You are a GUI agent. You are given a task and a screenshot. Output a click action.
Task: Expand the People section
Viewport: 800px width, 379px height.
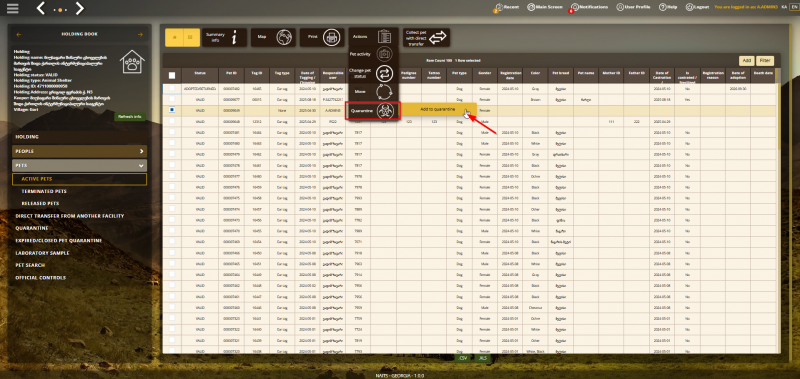[x=80, y=151]
